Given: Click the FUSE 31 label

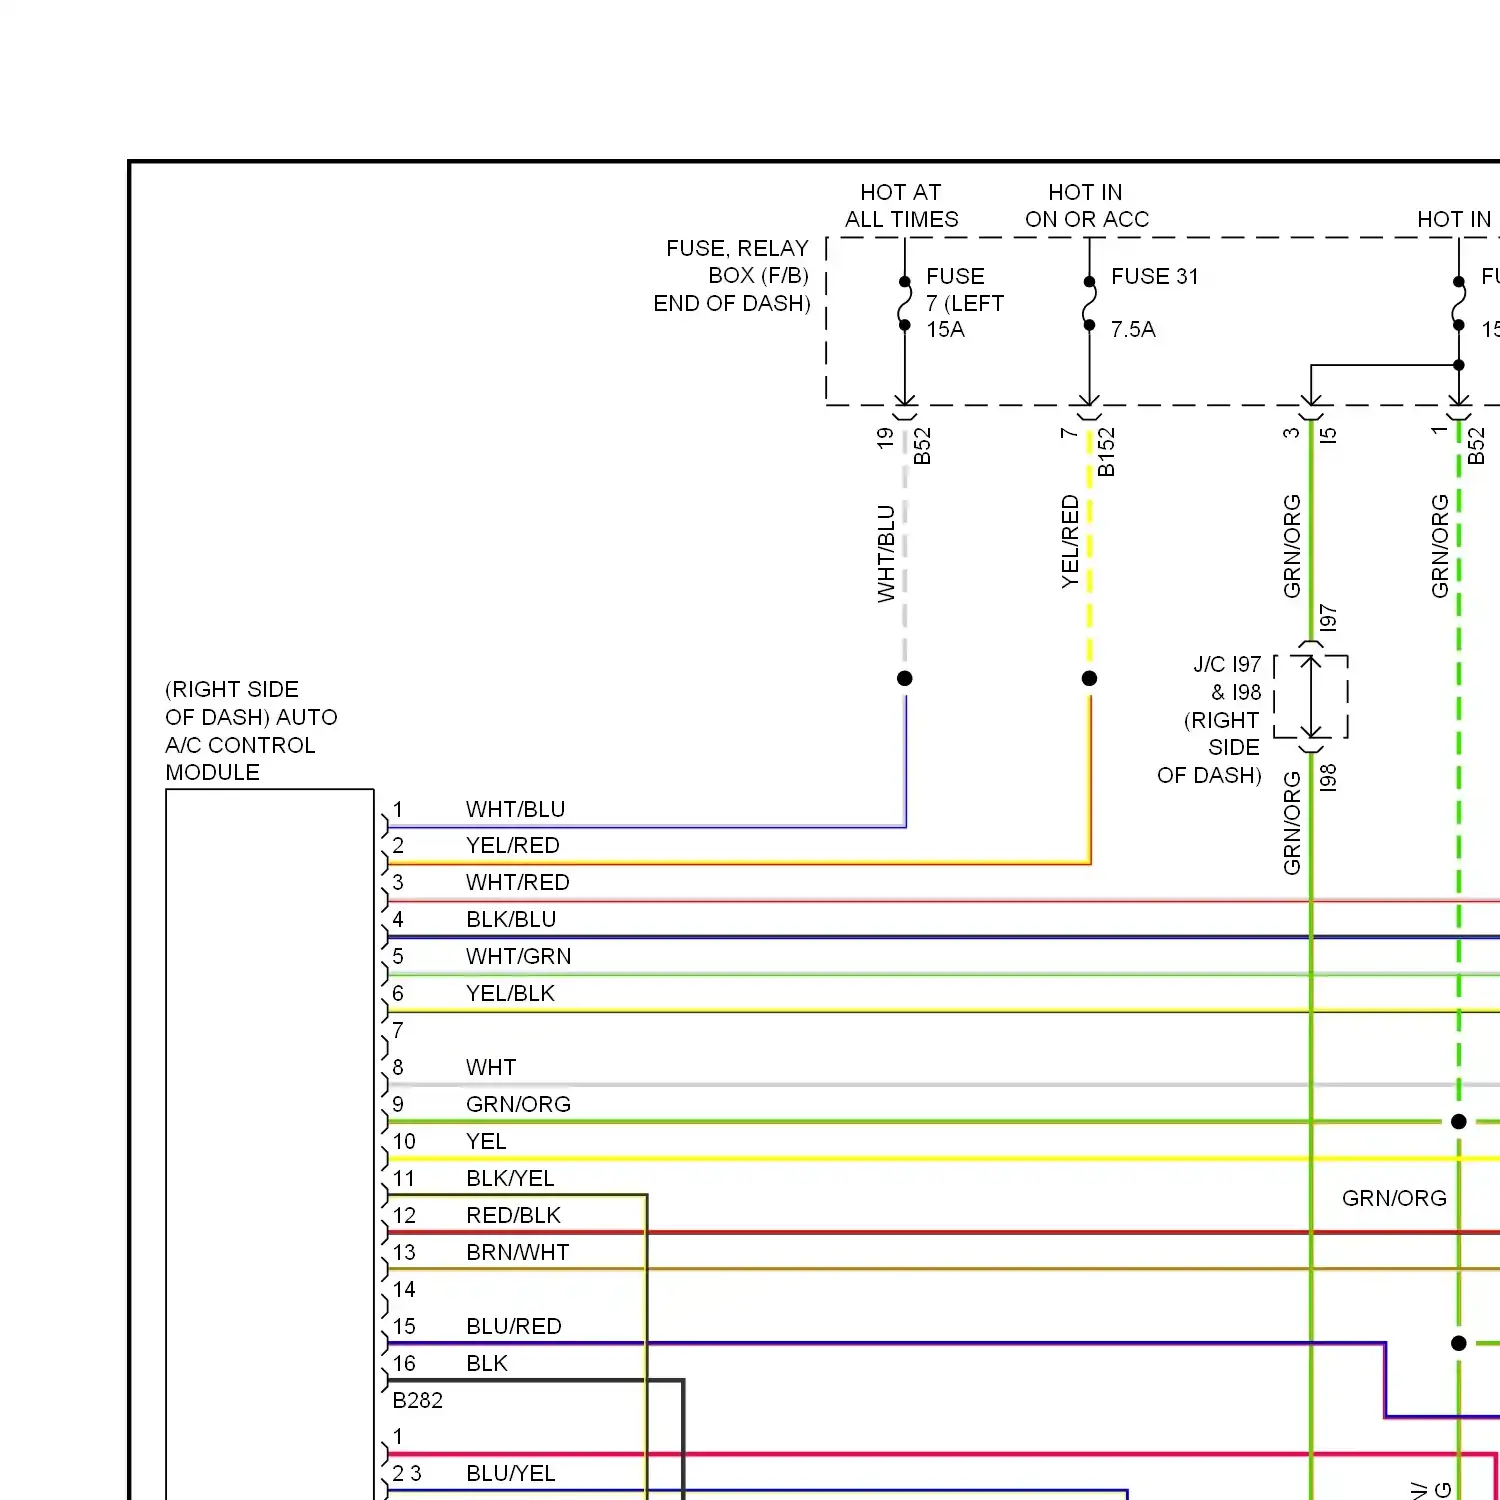Looking at the screenshot, I should click(1155, 276).
